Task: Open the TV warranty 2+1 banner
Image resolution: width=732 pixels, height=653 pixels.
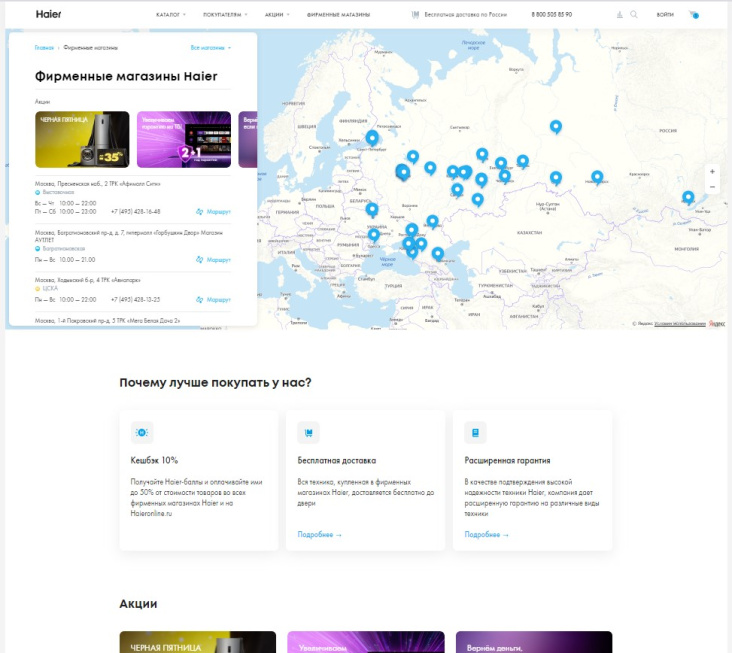Action: pos(184,139)
